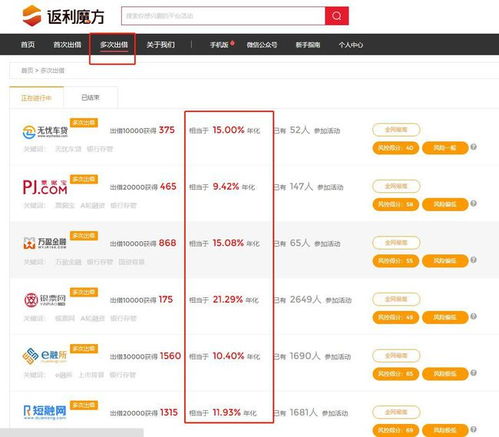Screen dimensions: 499x437
Task: Click the 1681人 participants text
Action: pos(303,412)
